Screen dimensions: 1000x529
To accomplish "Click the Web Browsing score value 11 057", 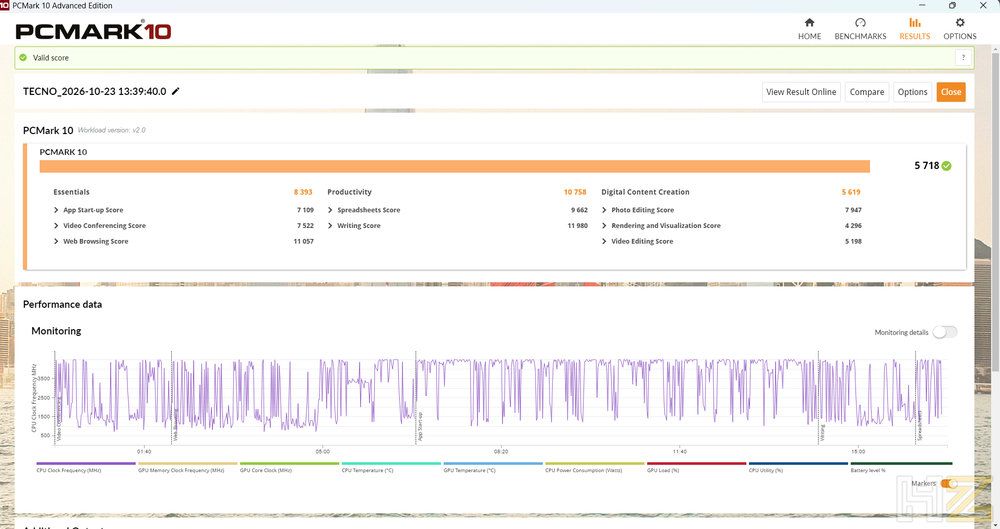I will tap(304, 241).
